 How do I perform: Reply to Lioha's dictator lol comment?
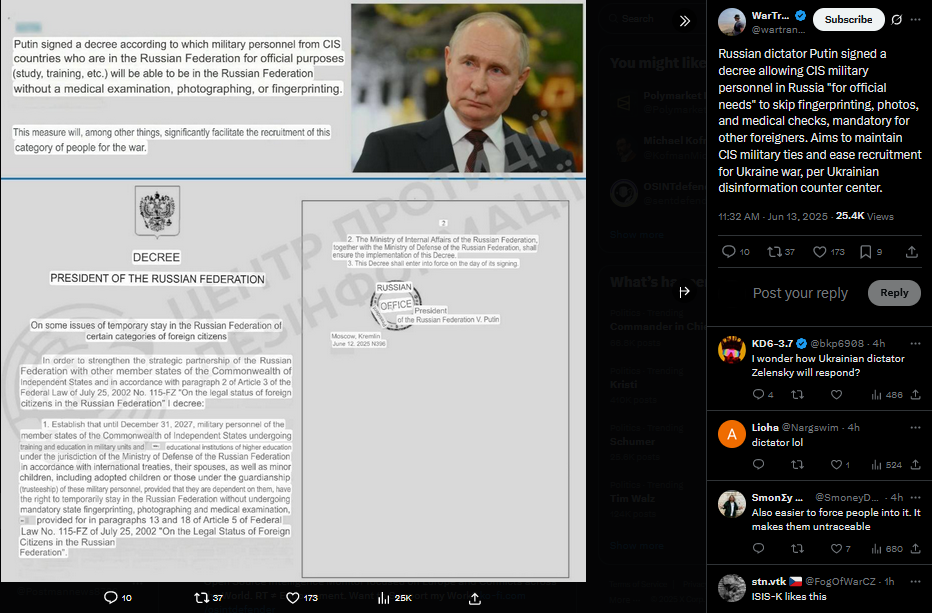[x=758, y=465]
